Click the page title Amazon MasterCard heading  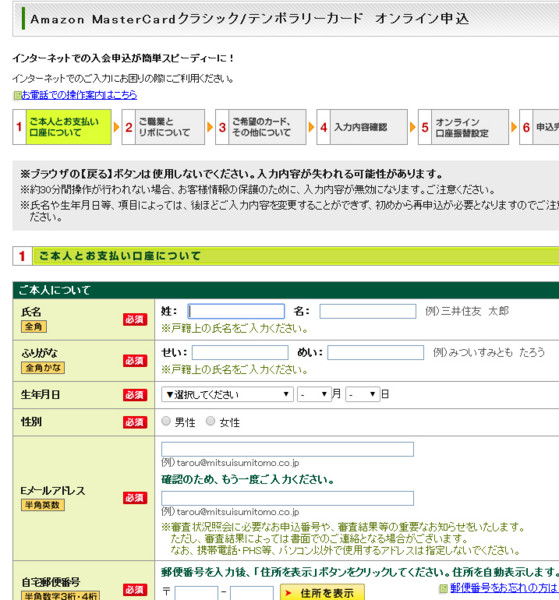[x=249, y=19]
